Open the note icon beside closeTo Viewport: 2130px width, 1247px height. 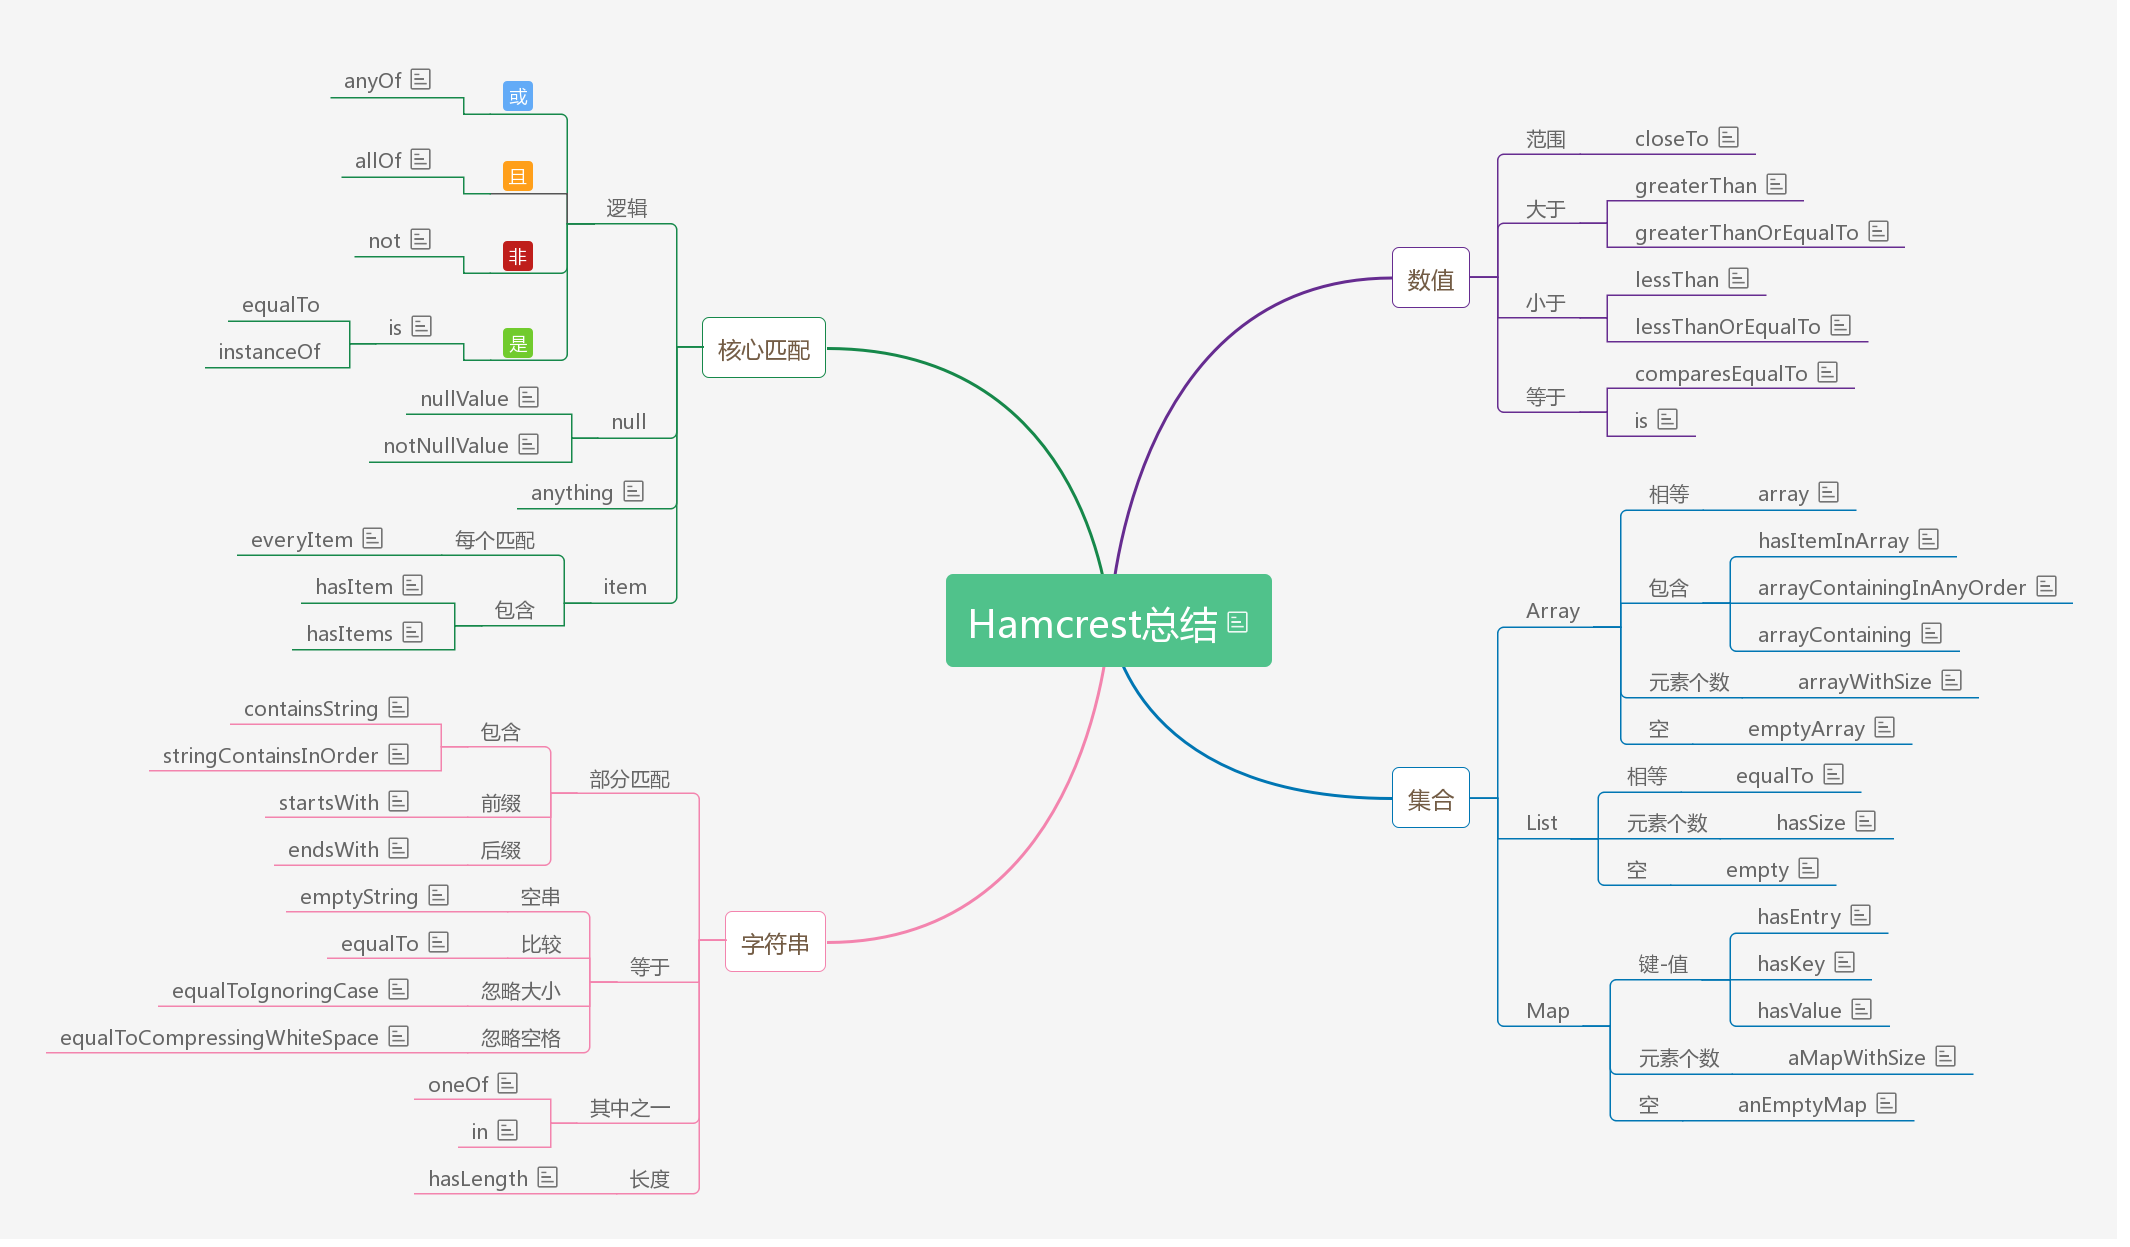tap(1729, 137)
